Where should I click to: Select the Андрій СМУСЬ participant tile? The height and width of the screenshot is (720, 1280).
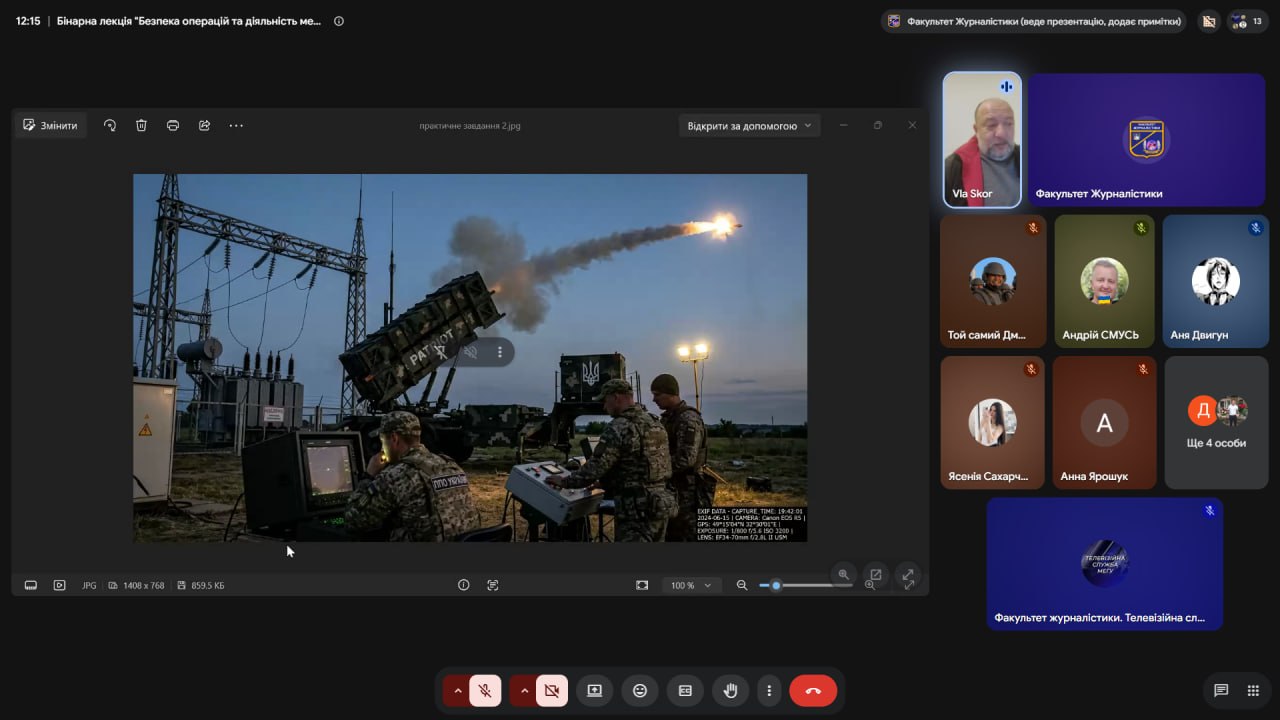coord(1105,281)
